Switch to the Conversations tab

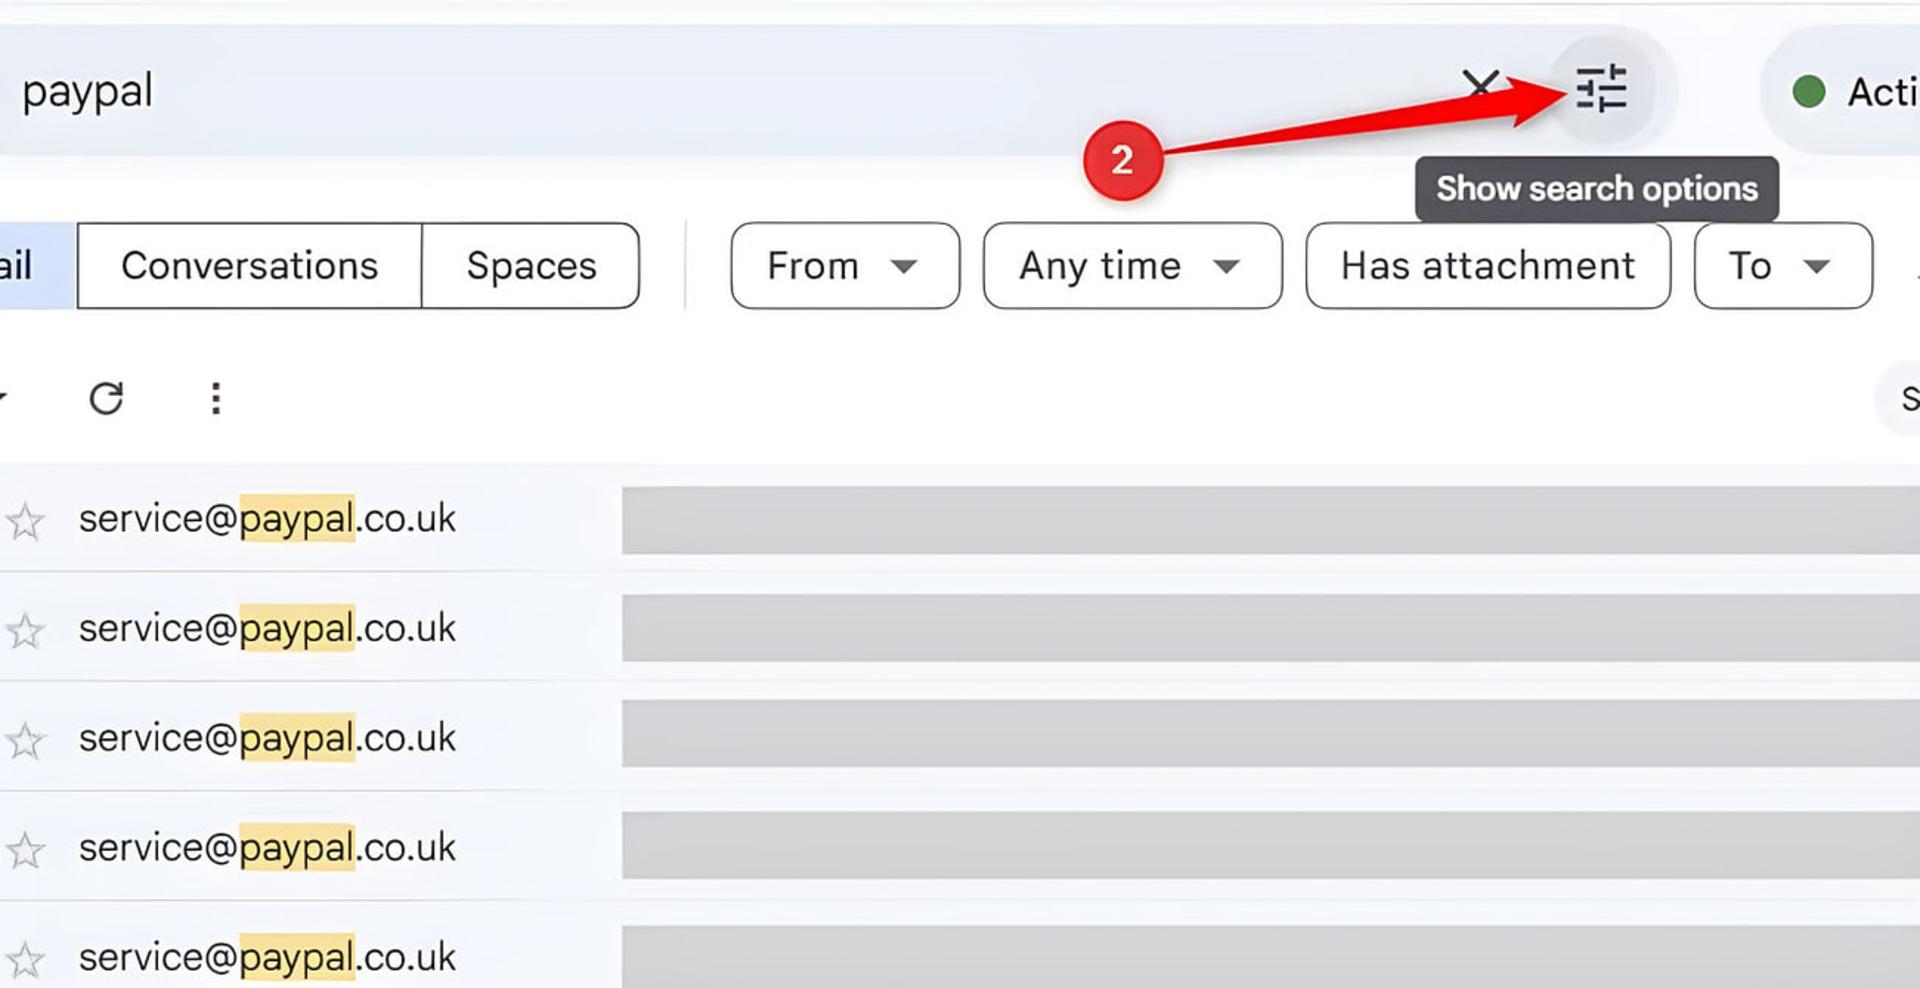(249, 266)
